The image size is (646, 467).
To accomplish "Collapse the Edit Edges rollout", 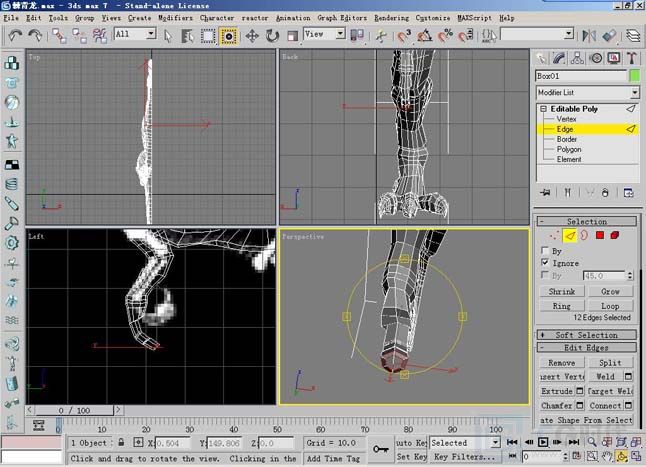I will coord(586,348).
